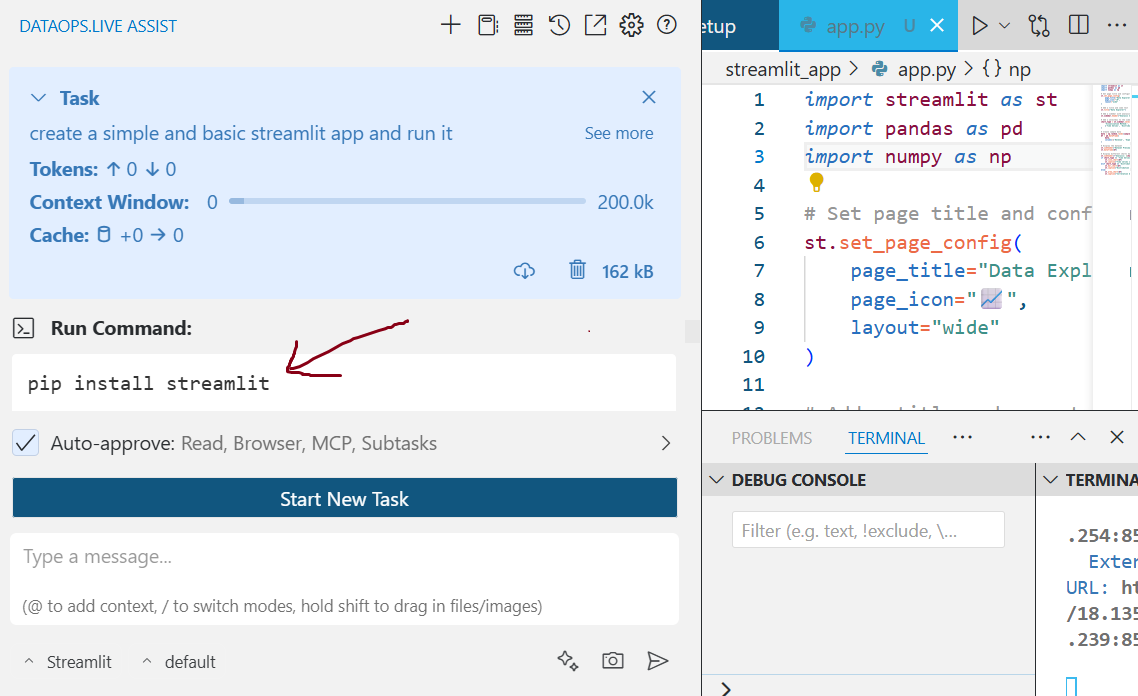
Task: Close the app.py tab
Action: click(937, 25)
